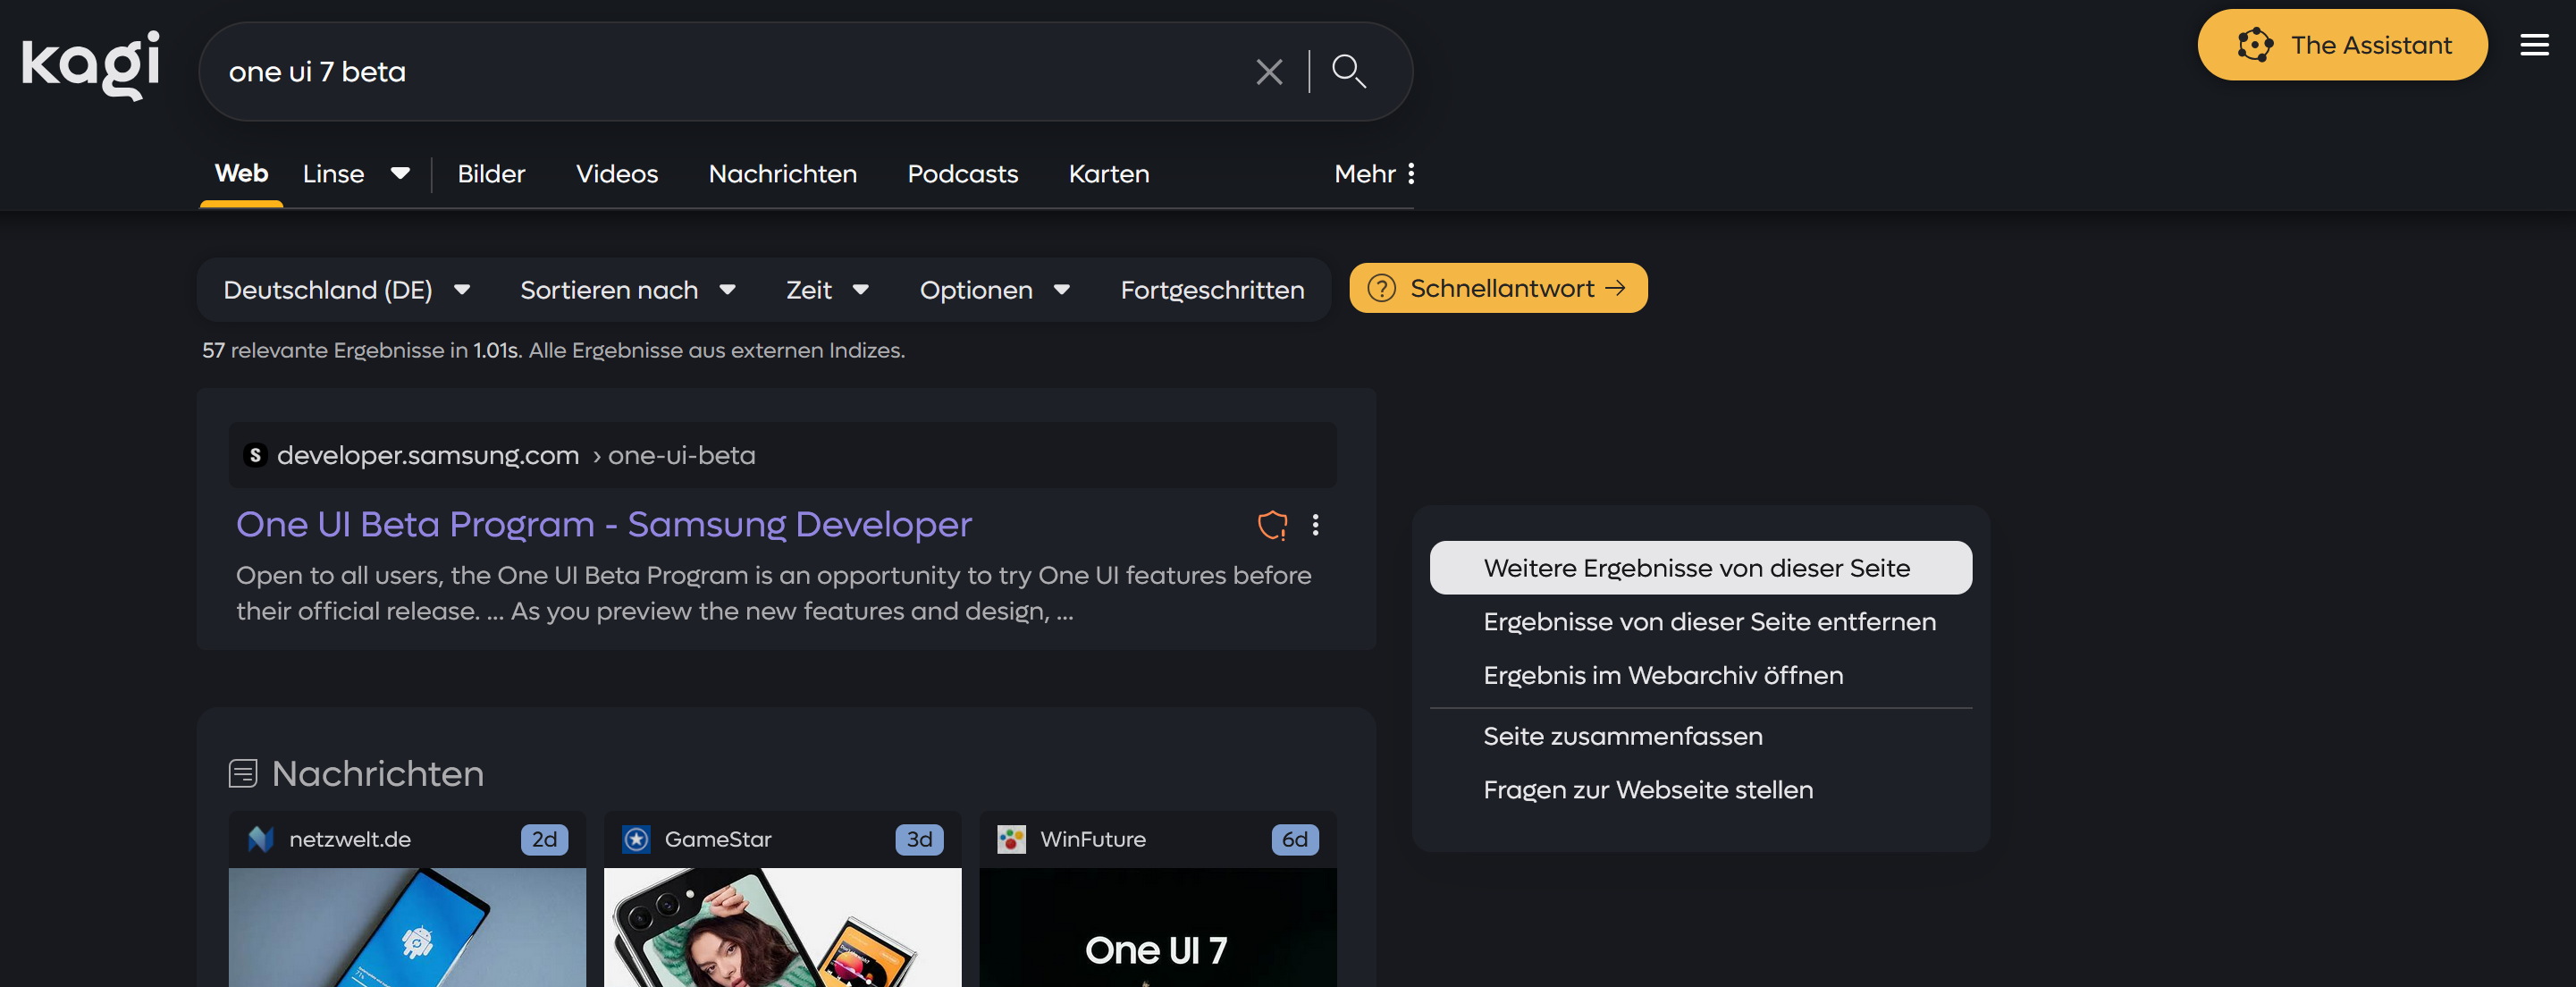Switch to the Bilder tab
This screenshot has width=2576, height=987.
491,174
